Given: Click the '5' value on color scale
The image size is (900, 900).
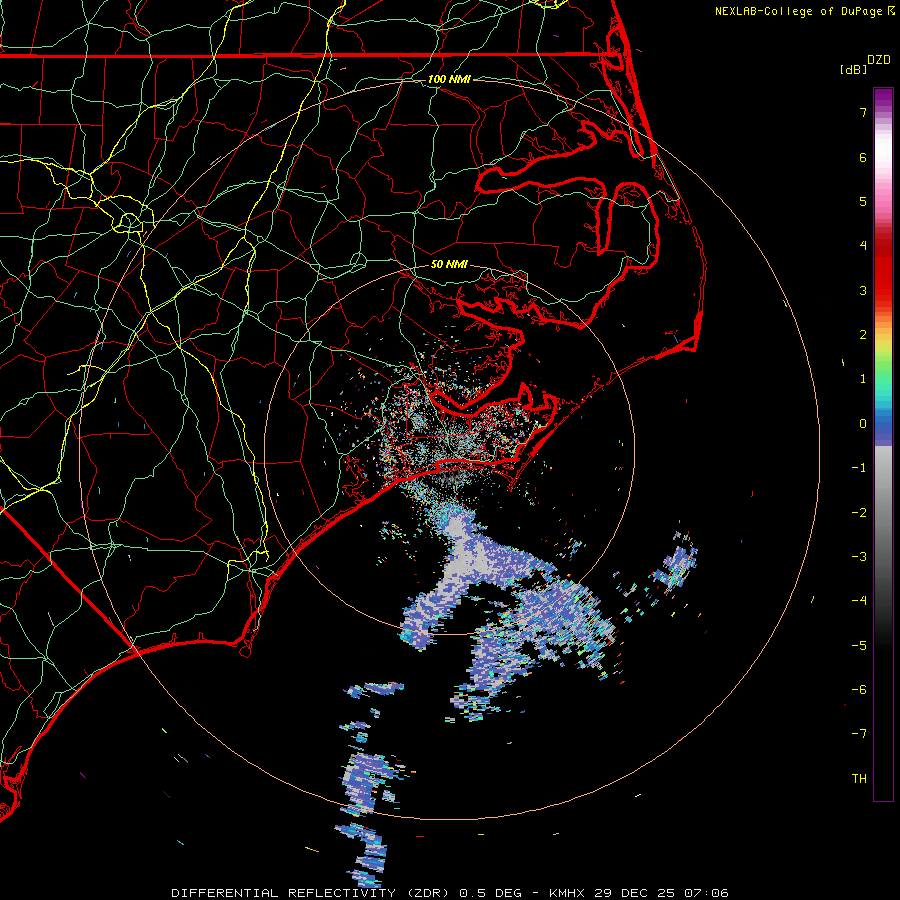Looking at the screenshot, I should (x=863, y=201).
